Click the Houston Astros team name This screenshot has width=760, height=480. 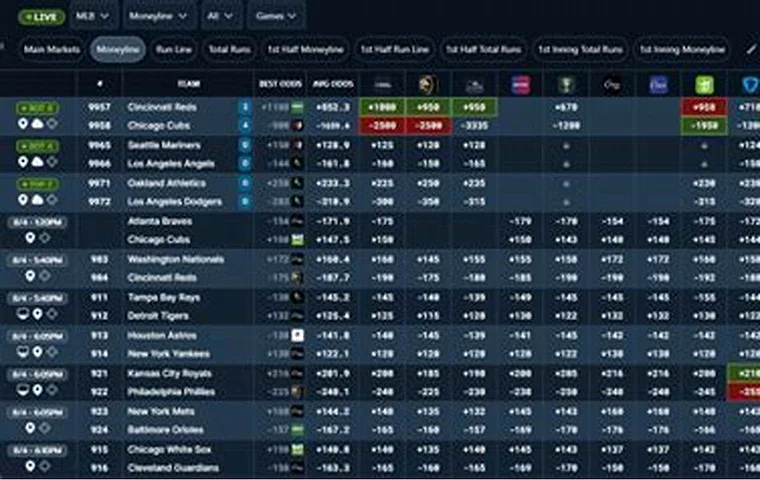pyautogui.click(x=162, y=335)
